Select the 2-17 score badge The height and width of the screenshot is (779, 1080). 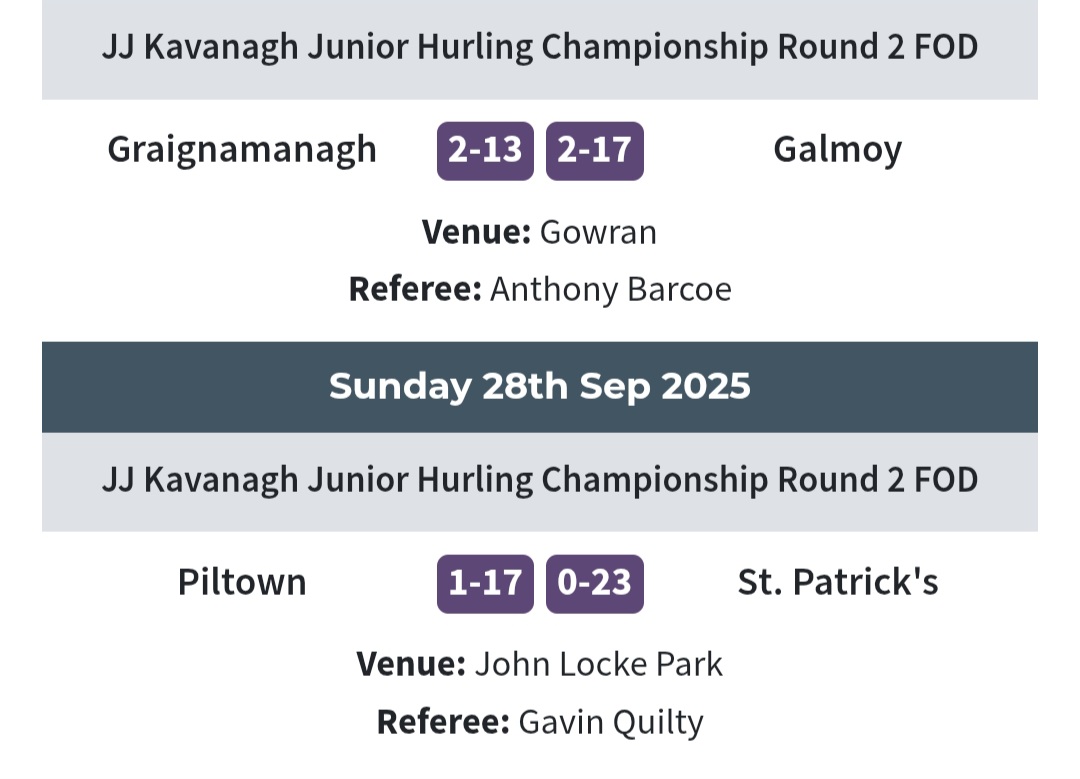coord(594,151)
